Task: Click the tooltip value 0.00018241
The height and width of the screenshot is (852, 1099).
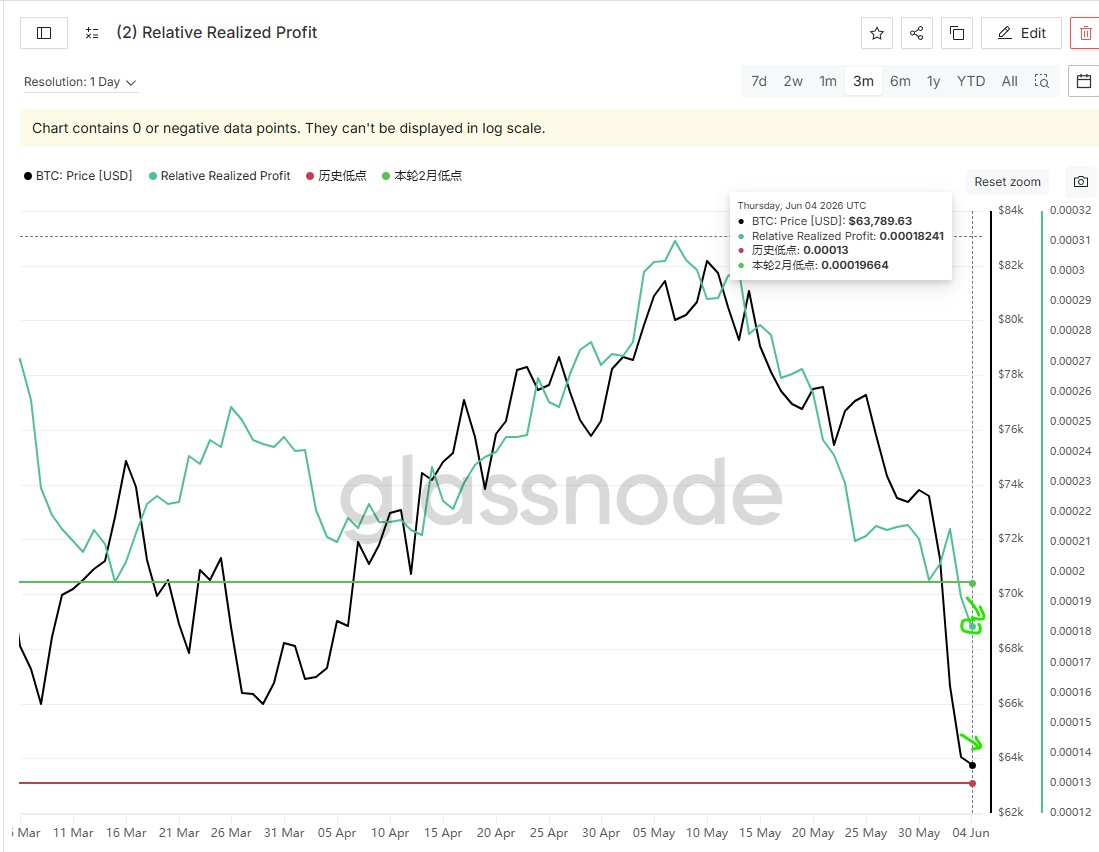Action: 912,236
